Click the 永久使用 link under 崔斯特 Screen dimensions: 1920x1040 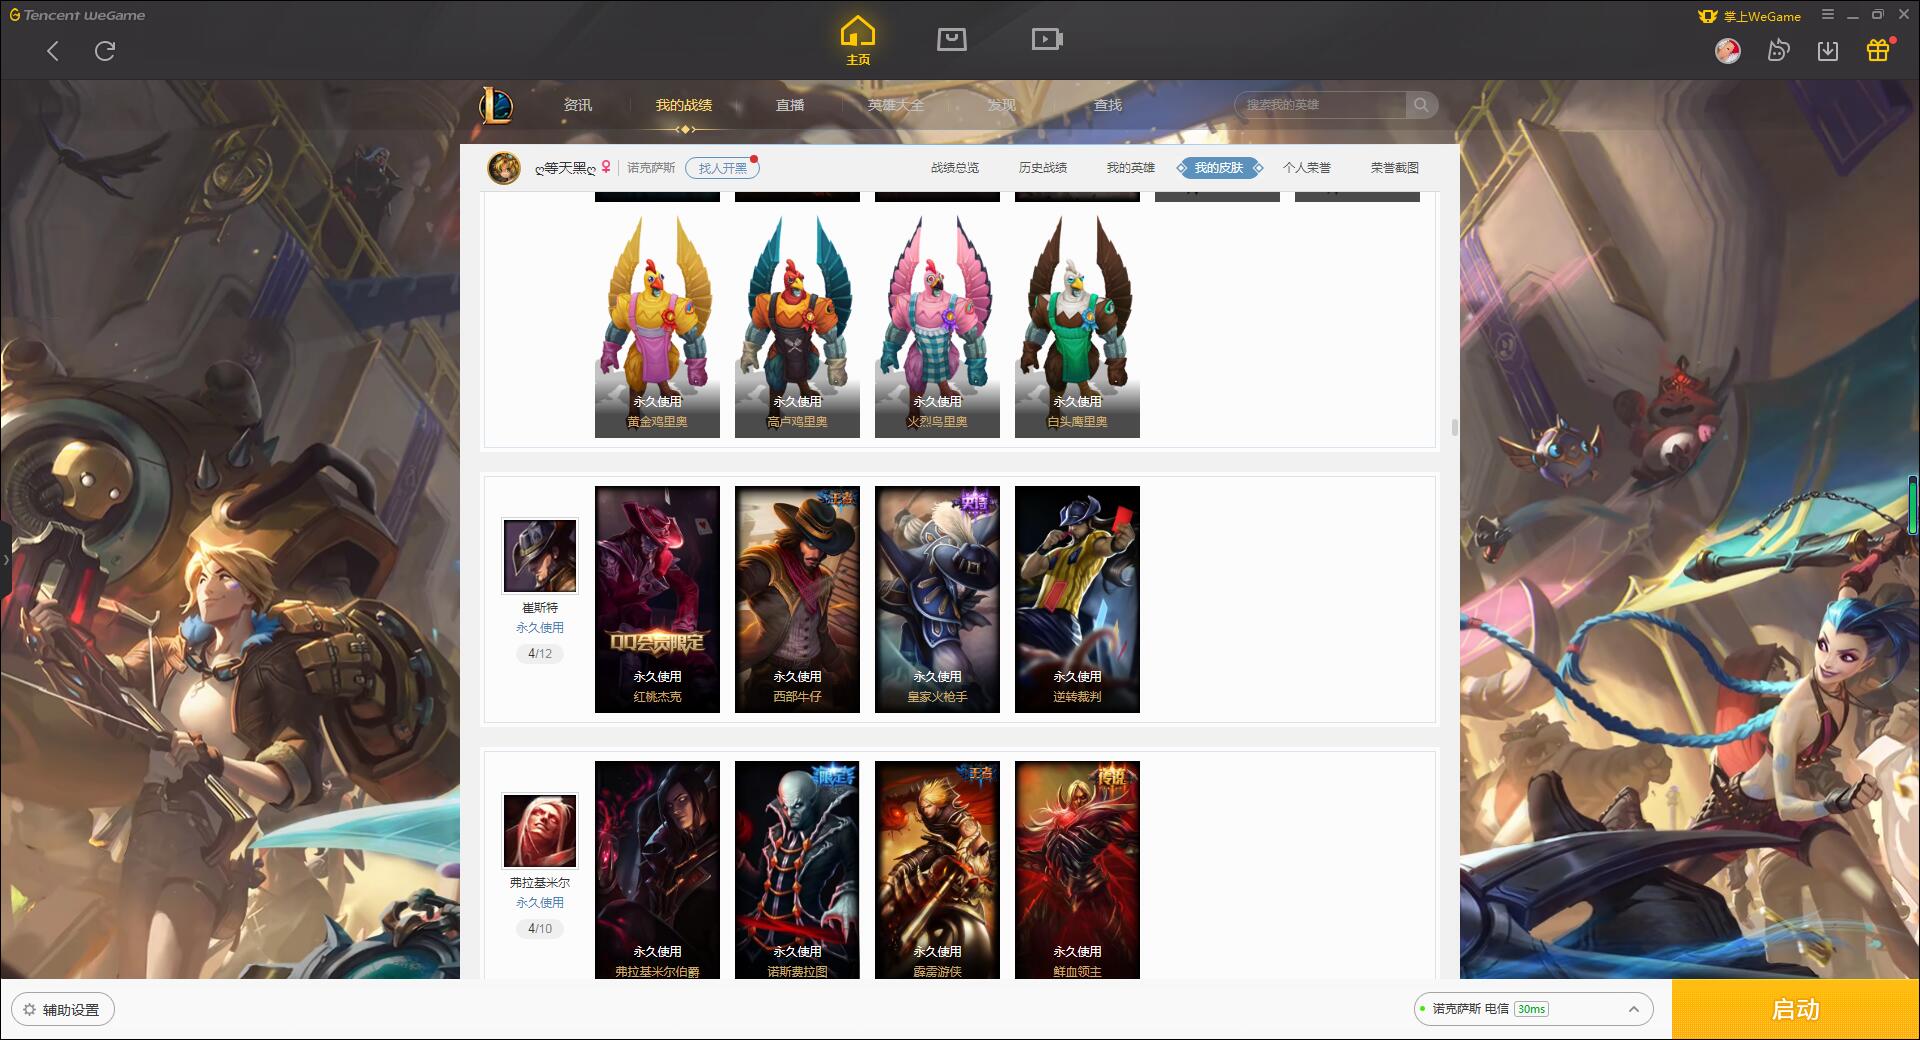tap(540, 628)
